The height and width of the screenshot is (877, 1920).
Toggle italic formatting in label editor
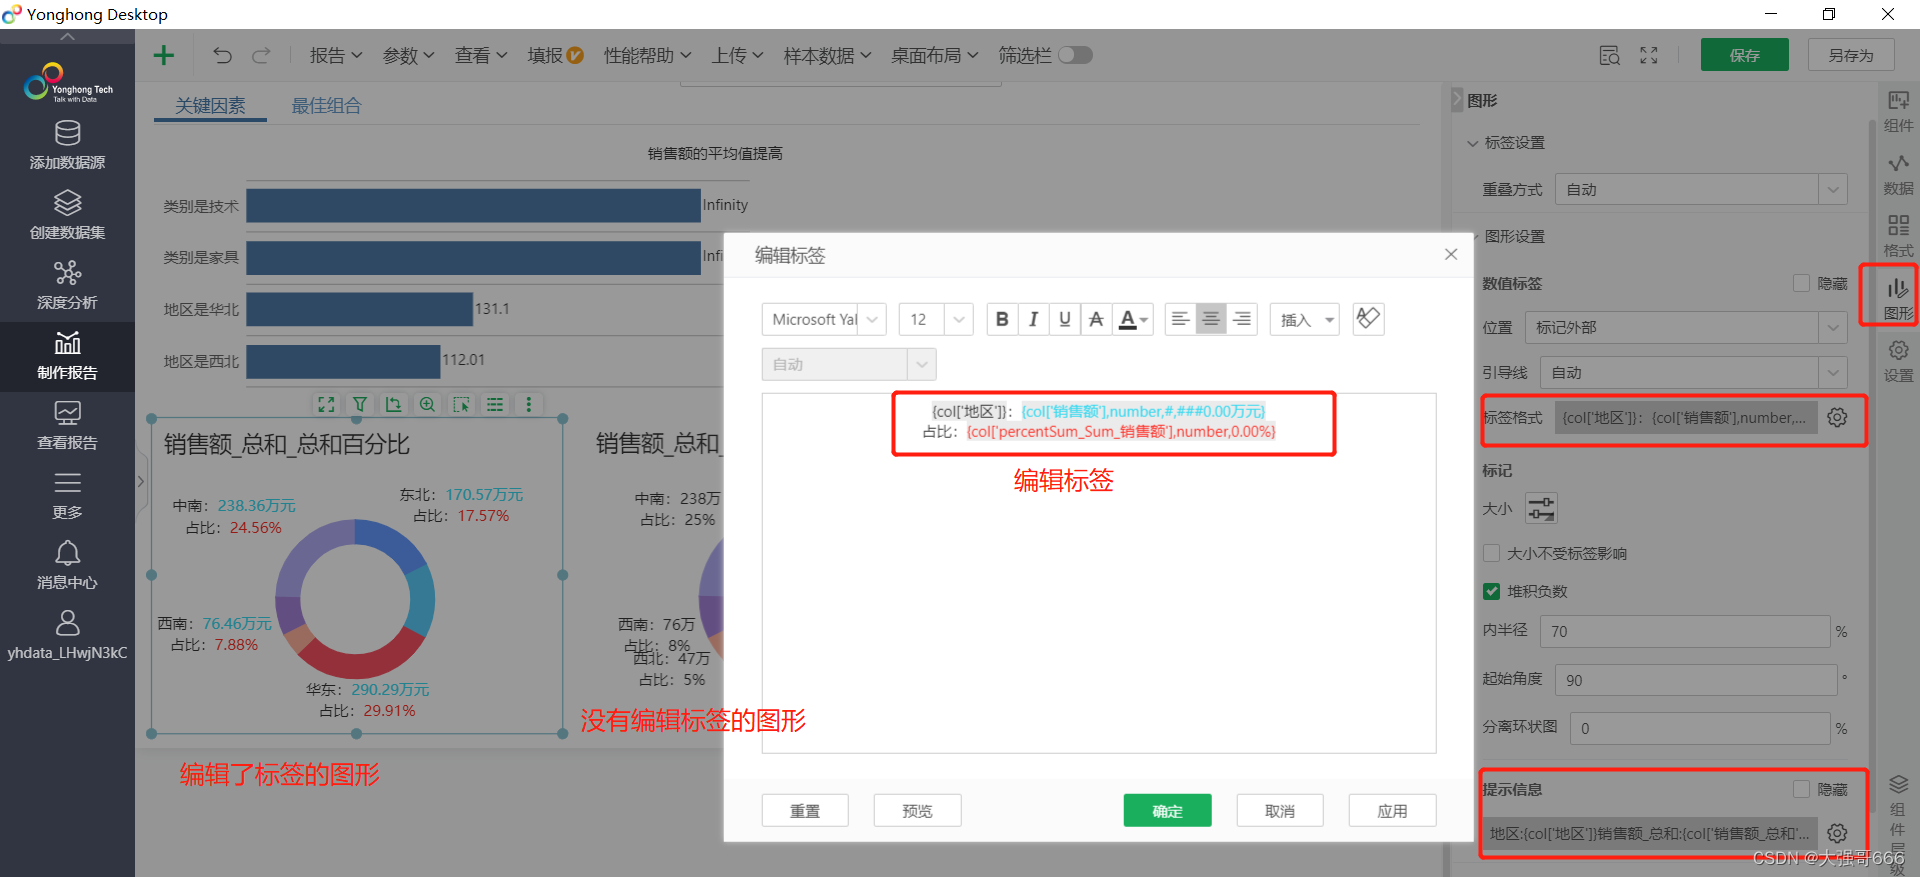[1033, 319]
